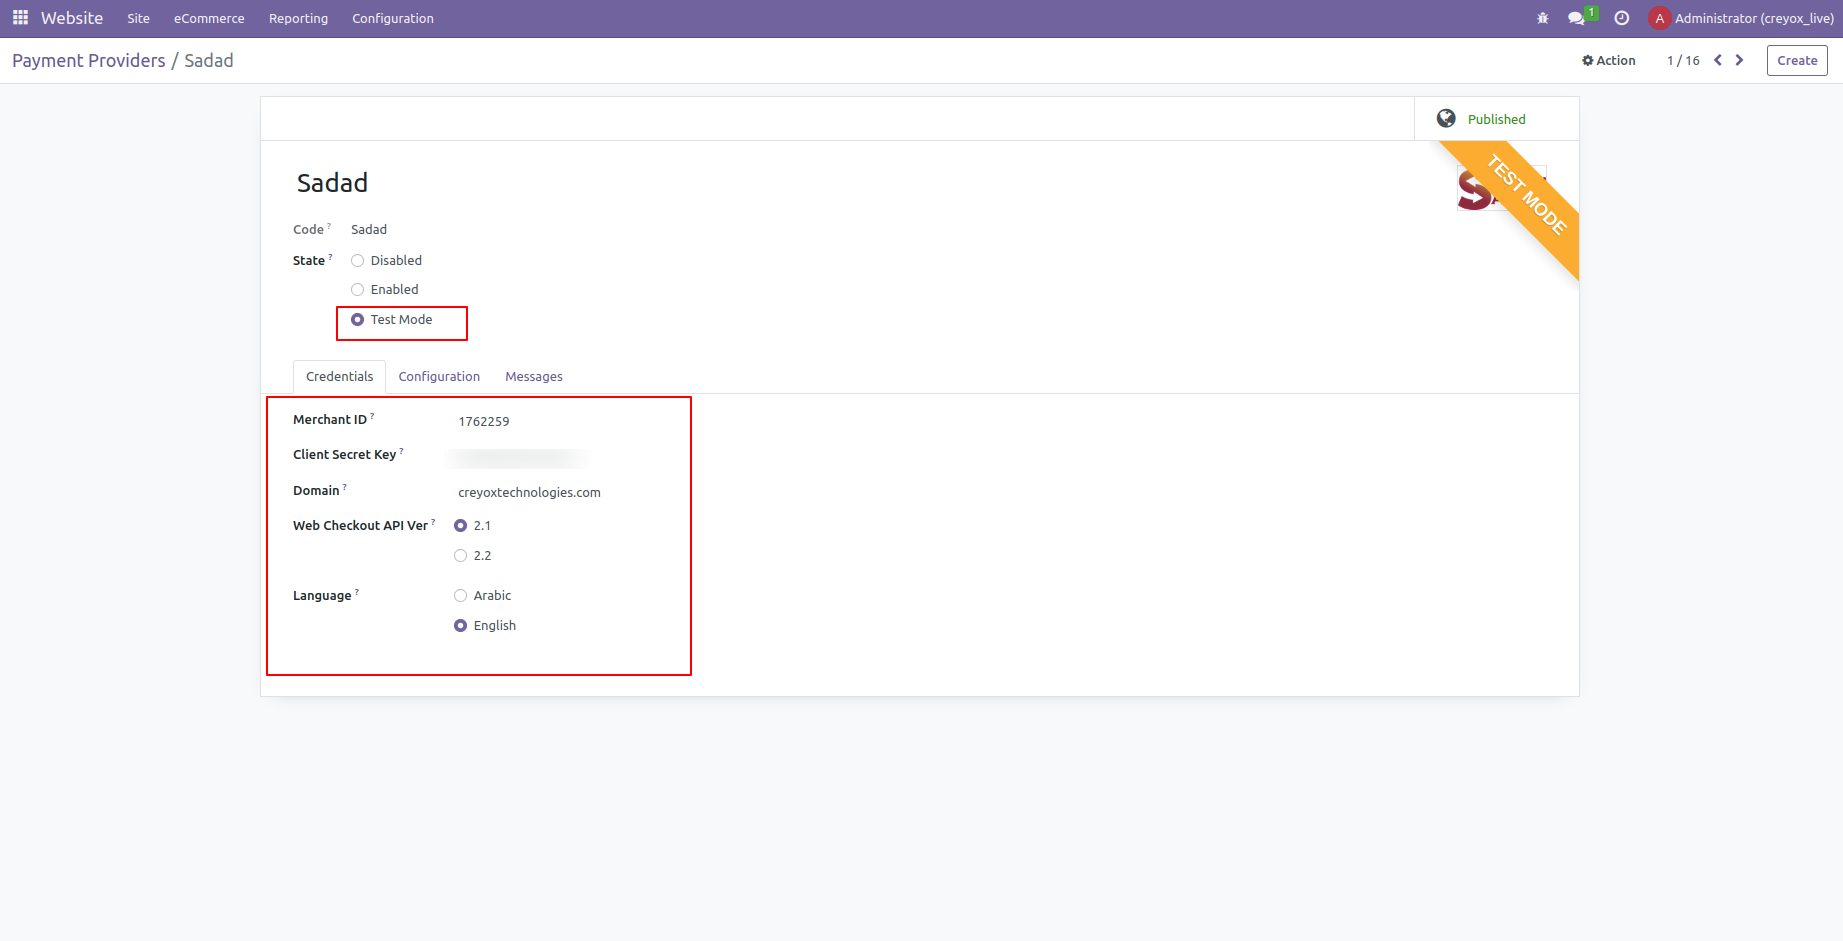Set language to Arabic
Image resolution: width=1843 pixels, height=941 pixels.
(461, 596)
